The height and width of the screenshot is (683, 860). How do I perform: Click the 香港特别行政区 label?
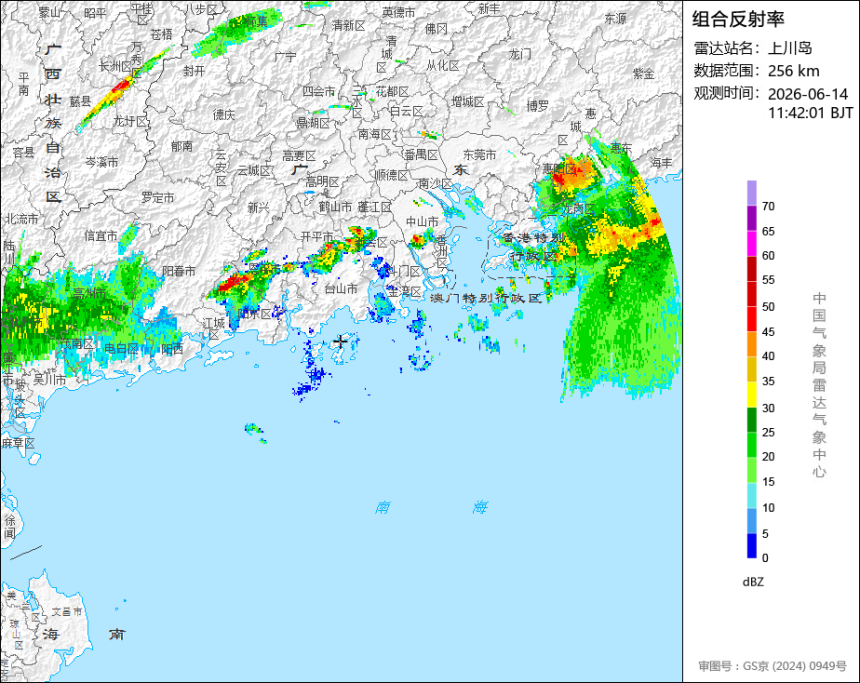click(533, 246)
